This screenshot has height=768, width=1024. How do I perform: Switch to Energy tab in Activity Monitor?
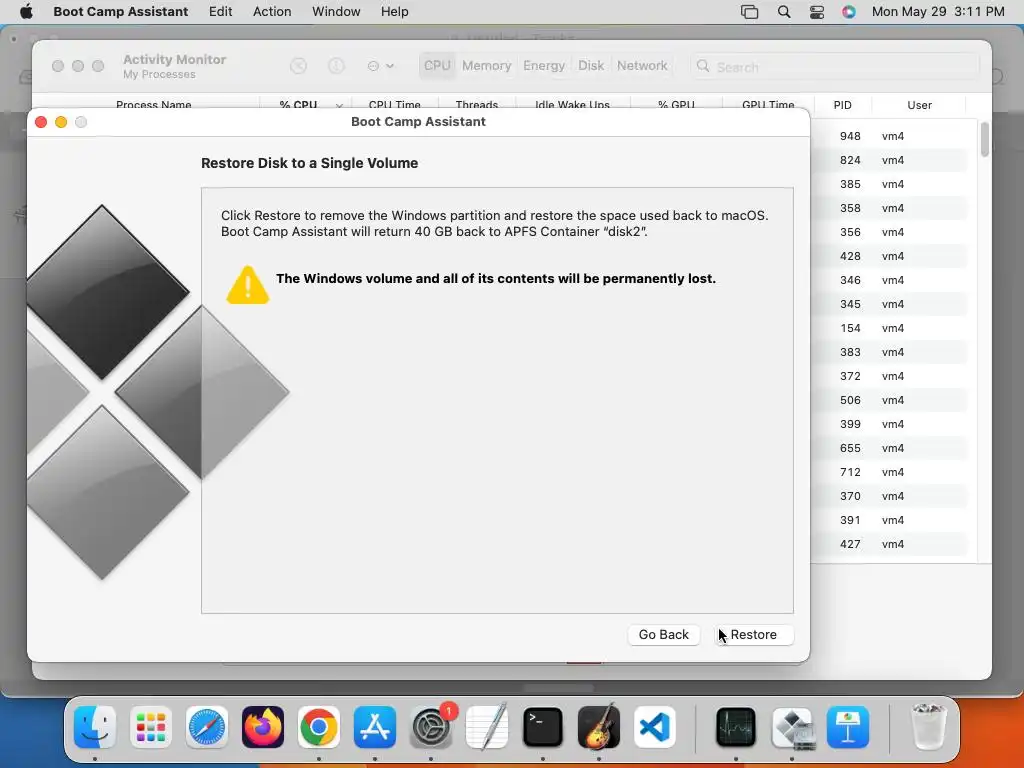tap(544, 65)
